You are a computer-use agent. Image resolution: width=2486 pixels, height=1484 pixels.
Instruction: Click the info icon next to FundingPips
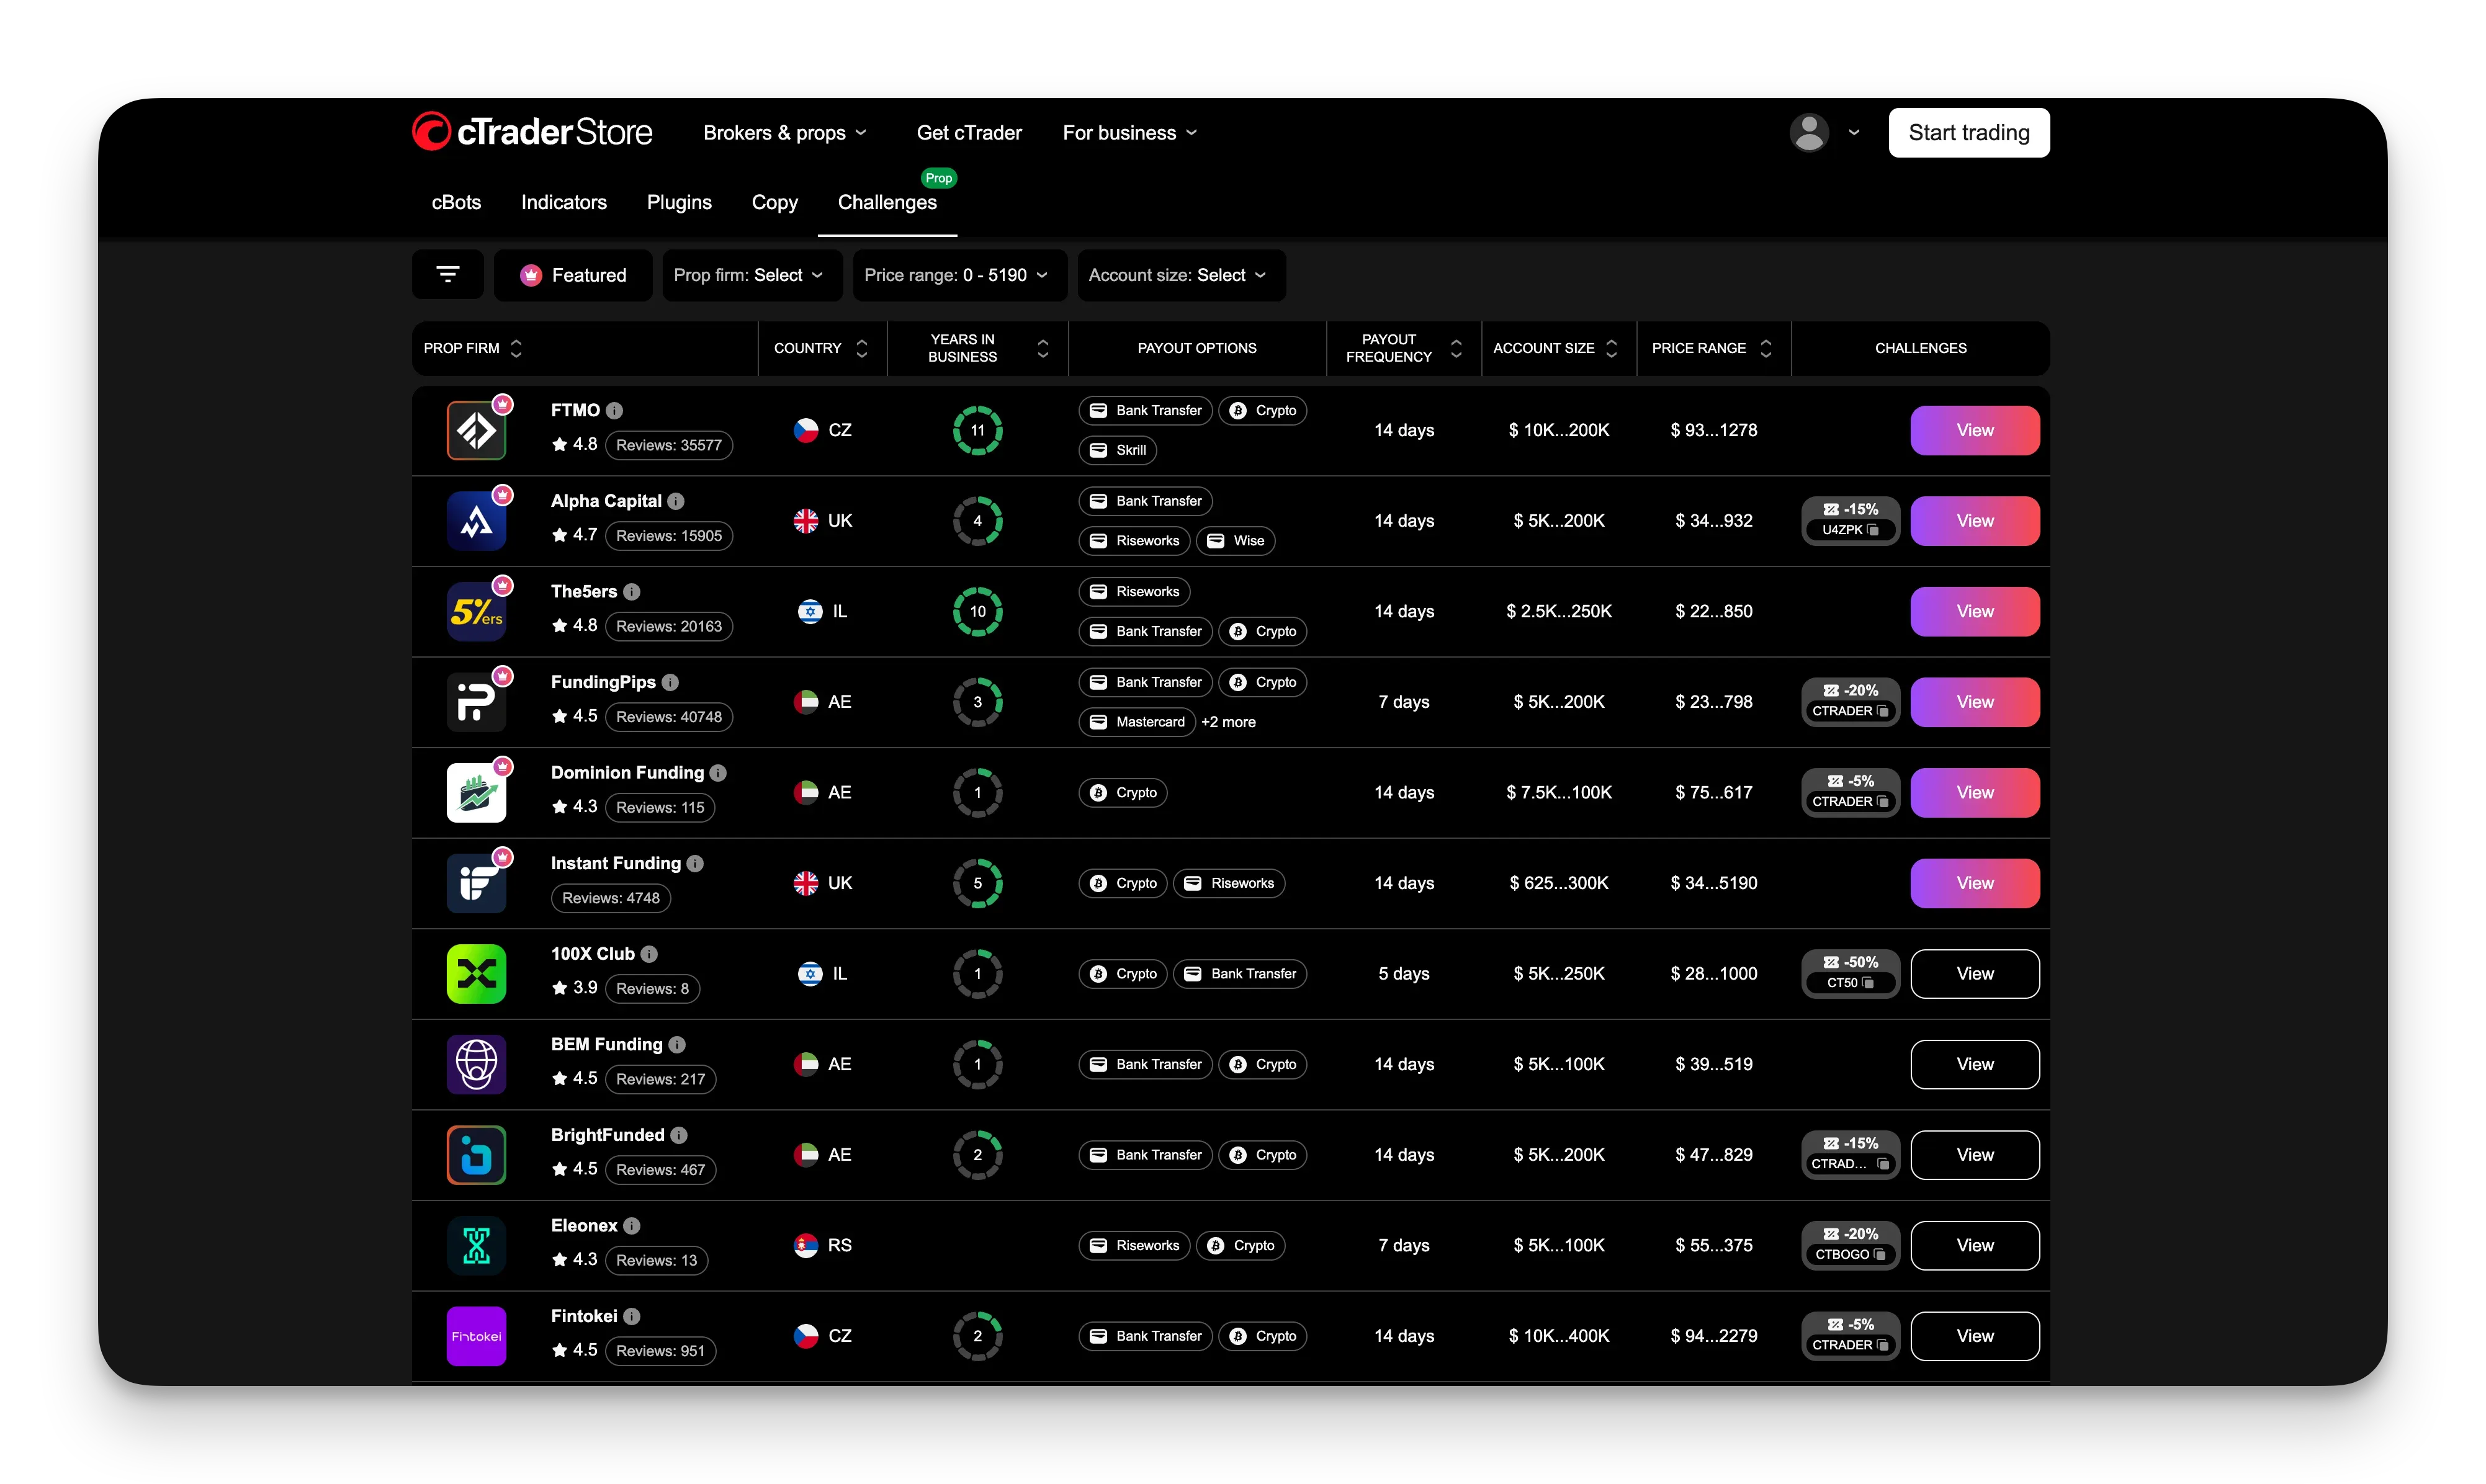670,682
